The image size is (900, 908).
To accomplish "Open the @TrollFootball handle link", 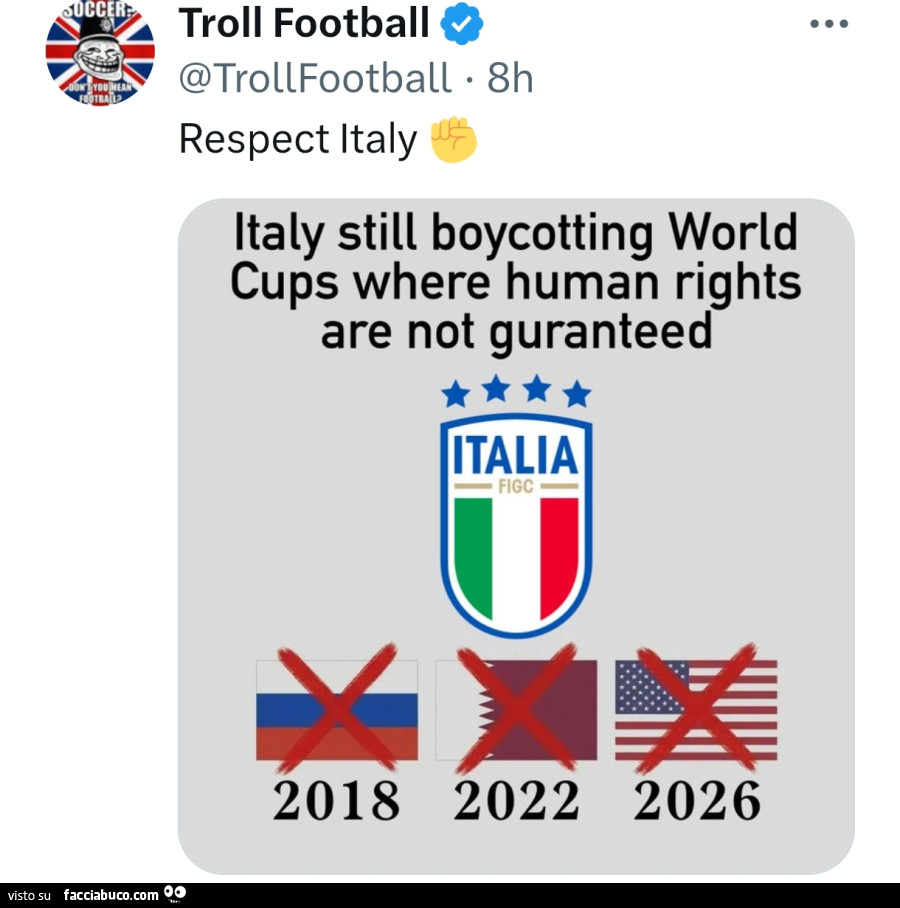I will [312, 78].
